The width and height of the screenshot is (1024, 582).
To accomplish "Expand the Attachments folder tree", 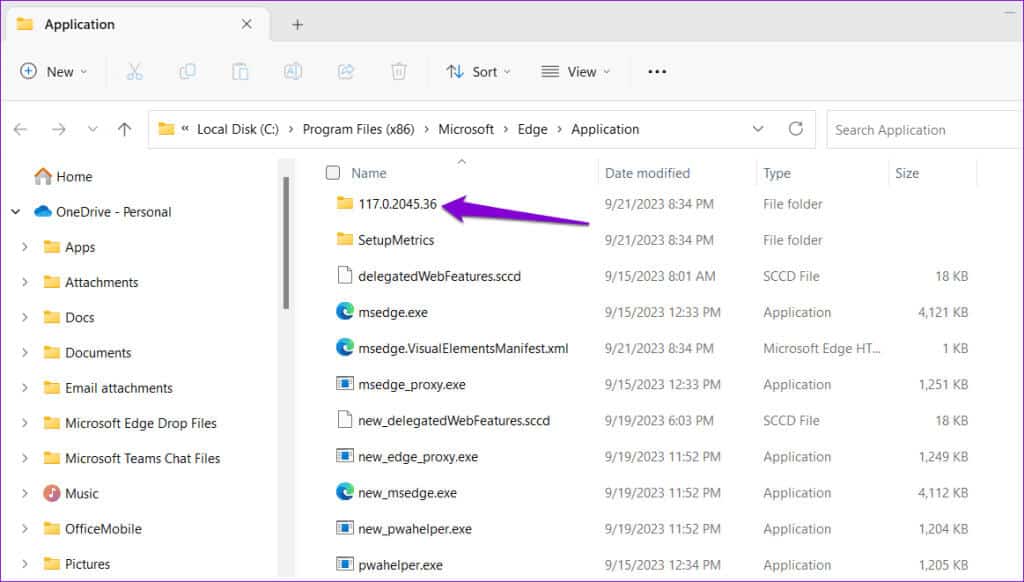I will coord(25,282).
